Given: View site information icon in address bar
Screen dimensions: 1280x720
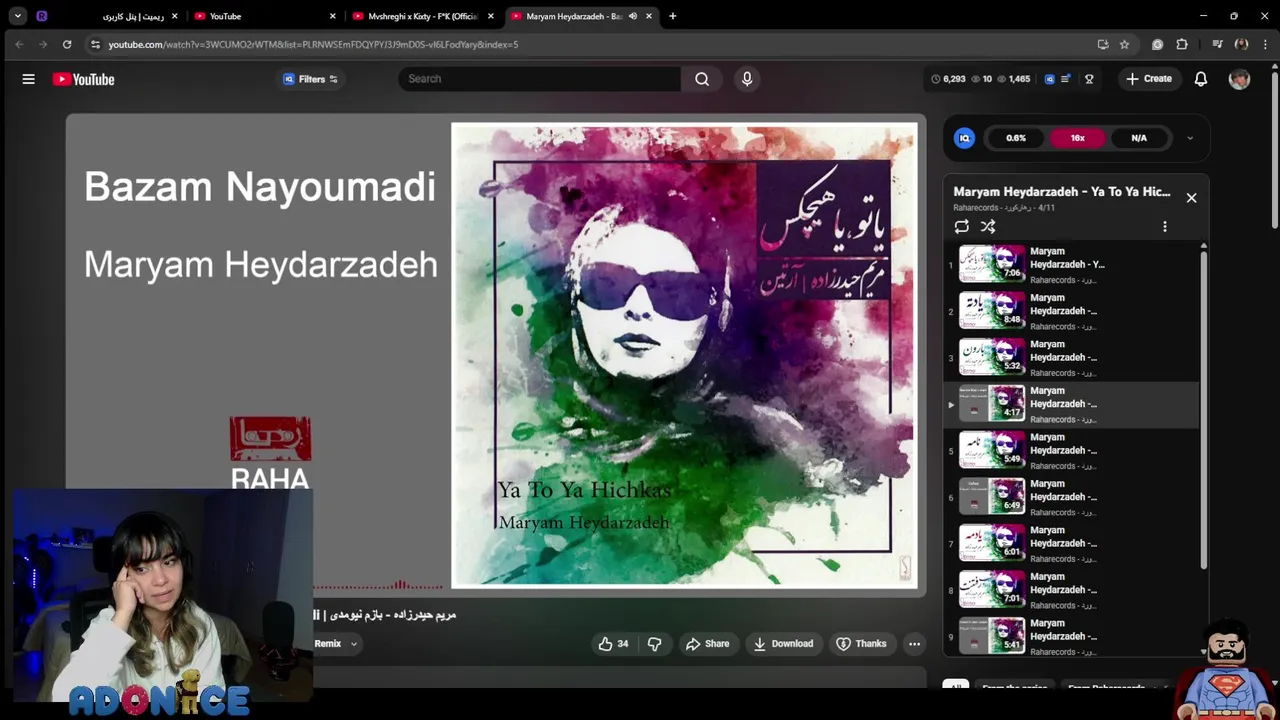Looking at the screenshot, I should click(95, 44).
